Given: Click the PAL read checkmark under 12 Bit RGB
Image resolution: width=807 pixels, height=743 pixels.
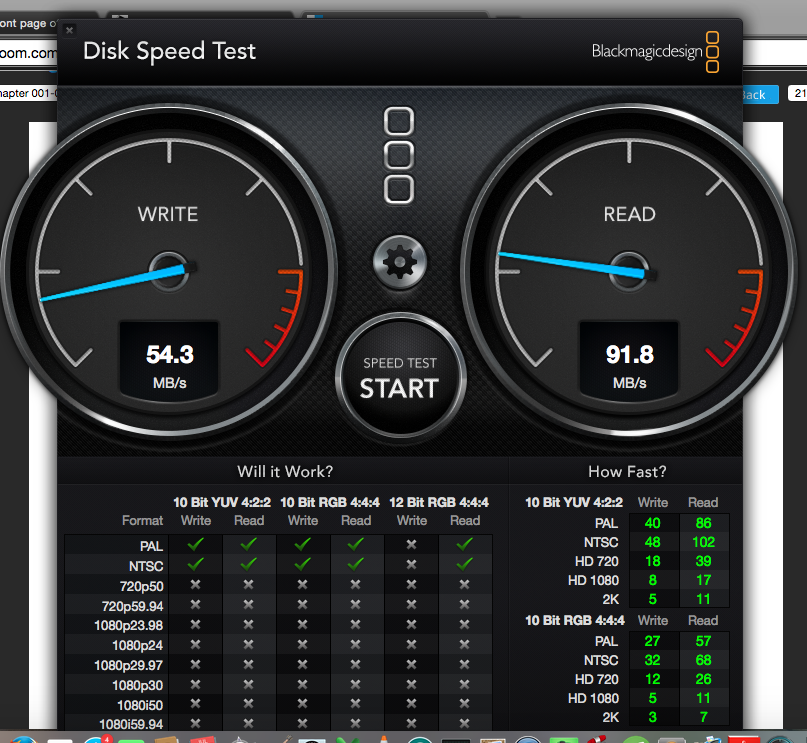Looking at the screenshot, I should pos(465,544).
